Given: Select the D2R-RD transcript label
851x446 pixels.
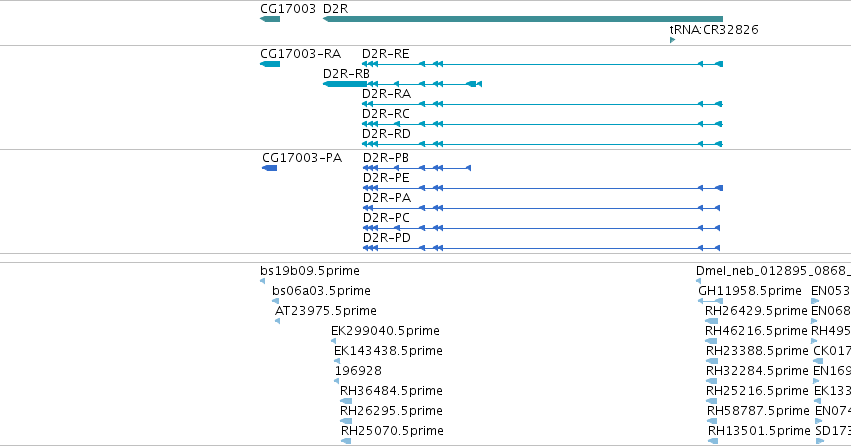Looking at the screenshot, I should click(x=386, y=134).
